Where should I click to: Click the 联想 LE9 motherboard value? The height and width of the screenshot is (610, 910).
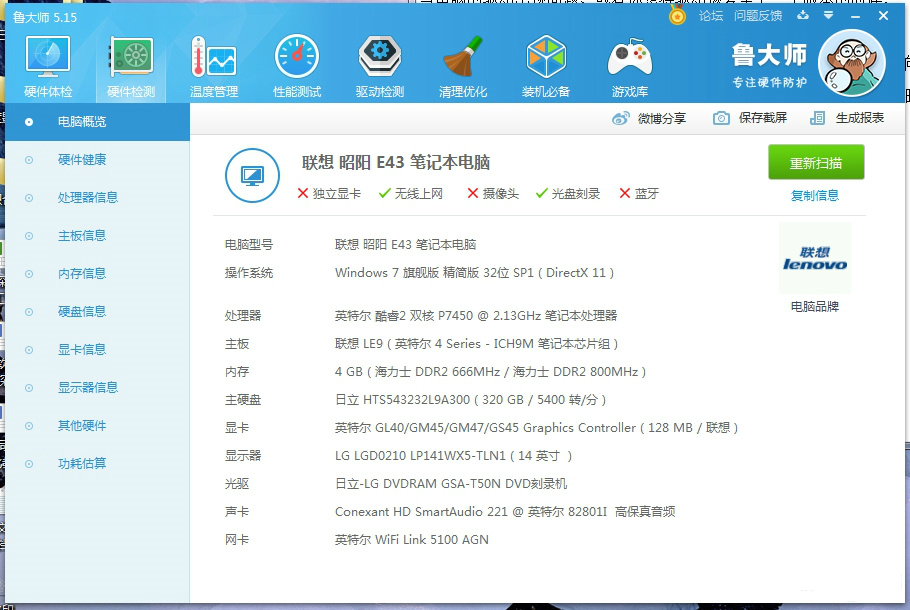476,344
